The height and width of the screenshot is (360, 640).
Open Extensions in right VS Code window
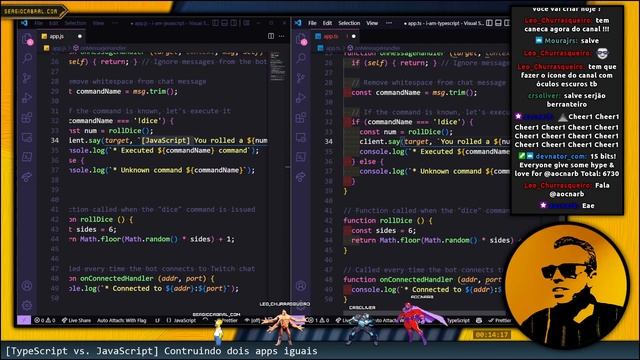tap(301, 118)
